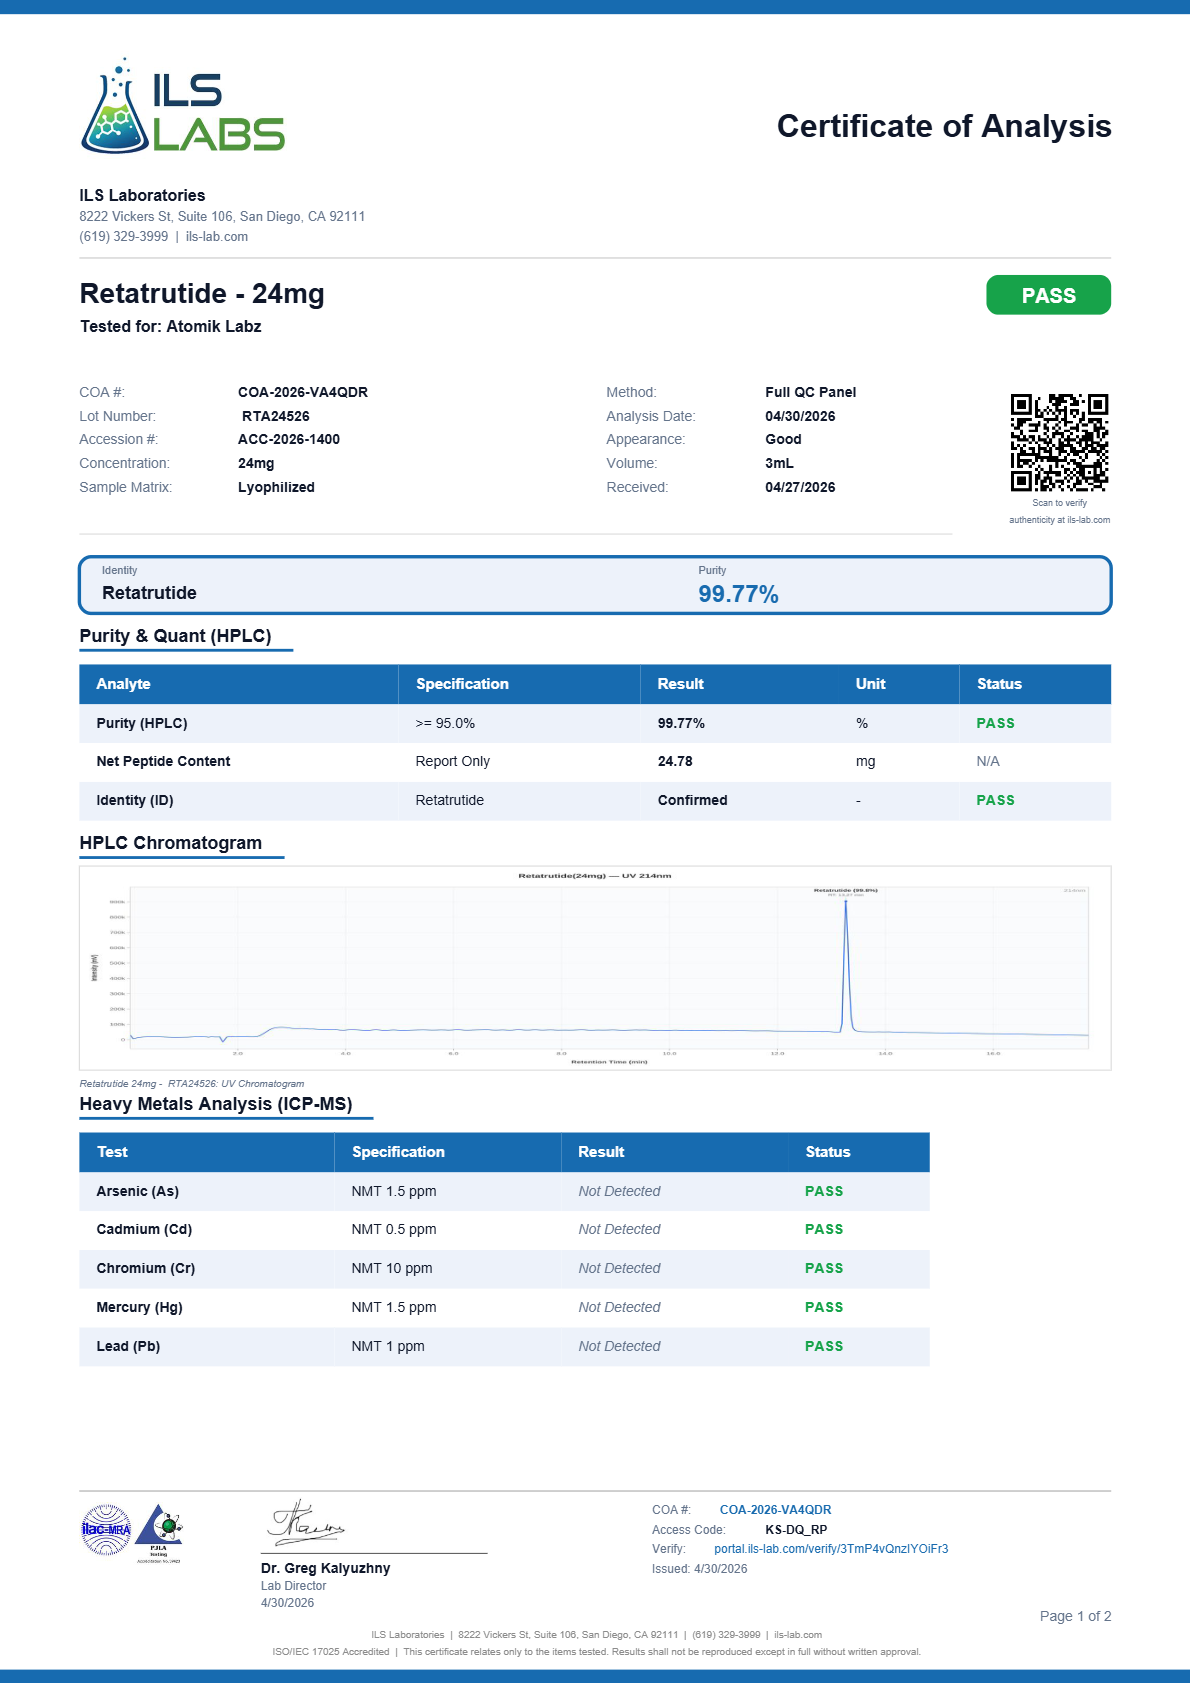Click the Received date 04/27/2026

click(800, 487)
